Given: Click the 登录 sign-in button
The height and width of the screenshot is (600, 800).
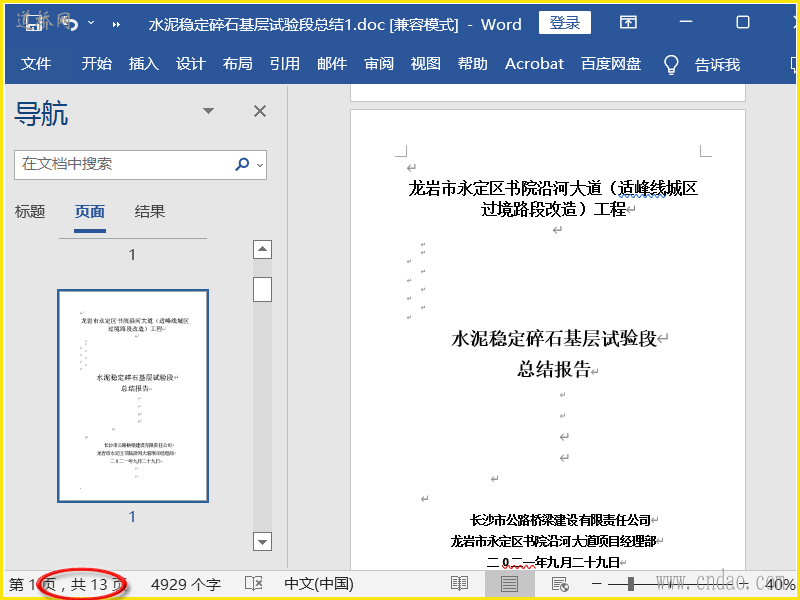Looking at the screenshot, I should (x=565, y=22).
